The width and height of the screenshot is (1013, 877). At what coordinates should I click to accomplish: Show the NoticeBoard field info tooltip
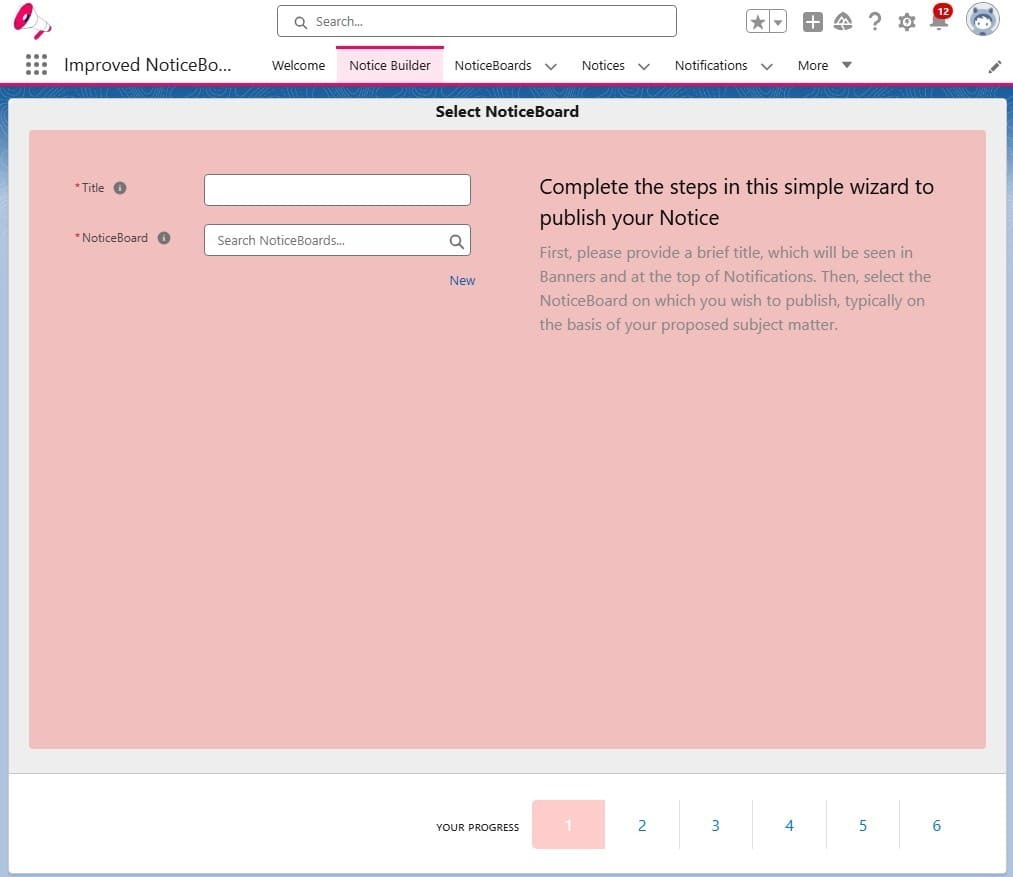click(164, 238)
